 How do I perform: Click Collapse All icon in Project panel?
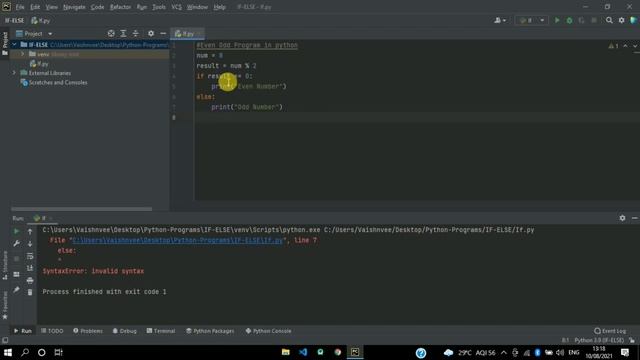(136, 33)
